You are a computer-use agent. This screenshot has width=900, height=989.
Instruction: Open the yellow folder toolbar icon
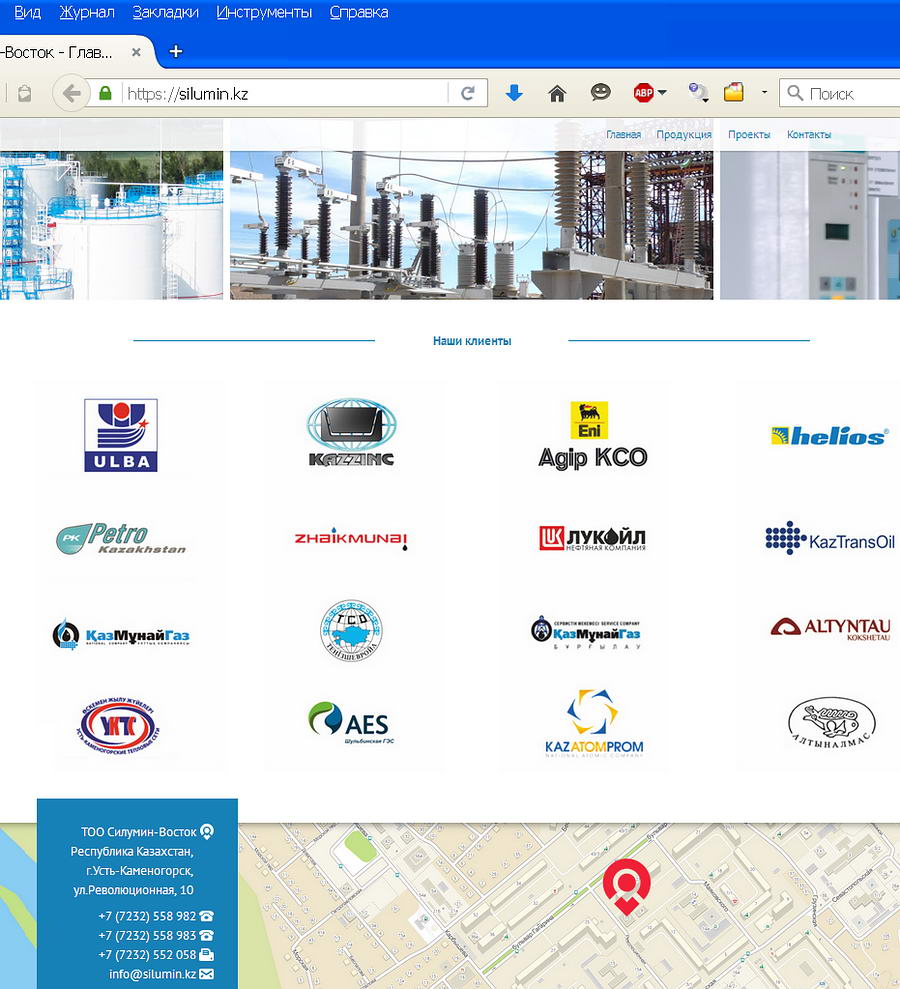(733, 93)
